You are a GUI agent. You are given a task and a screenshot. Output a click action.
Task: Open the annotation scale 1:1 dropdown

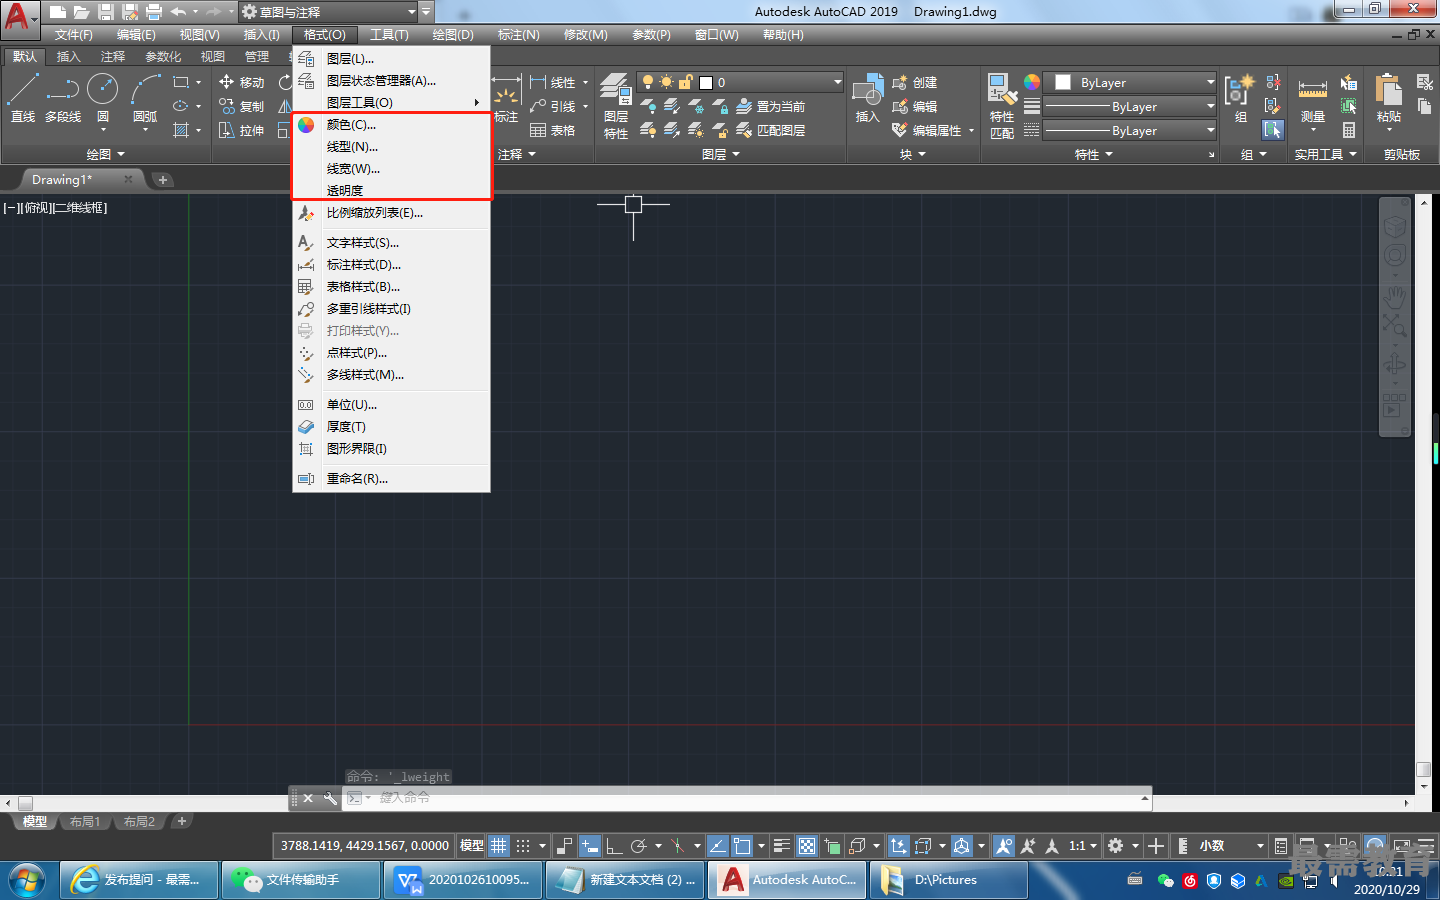(x=1083, y=846)
